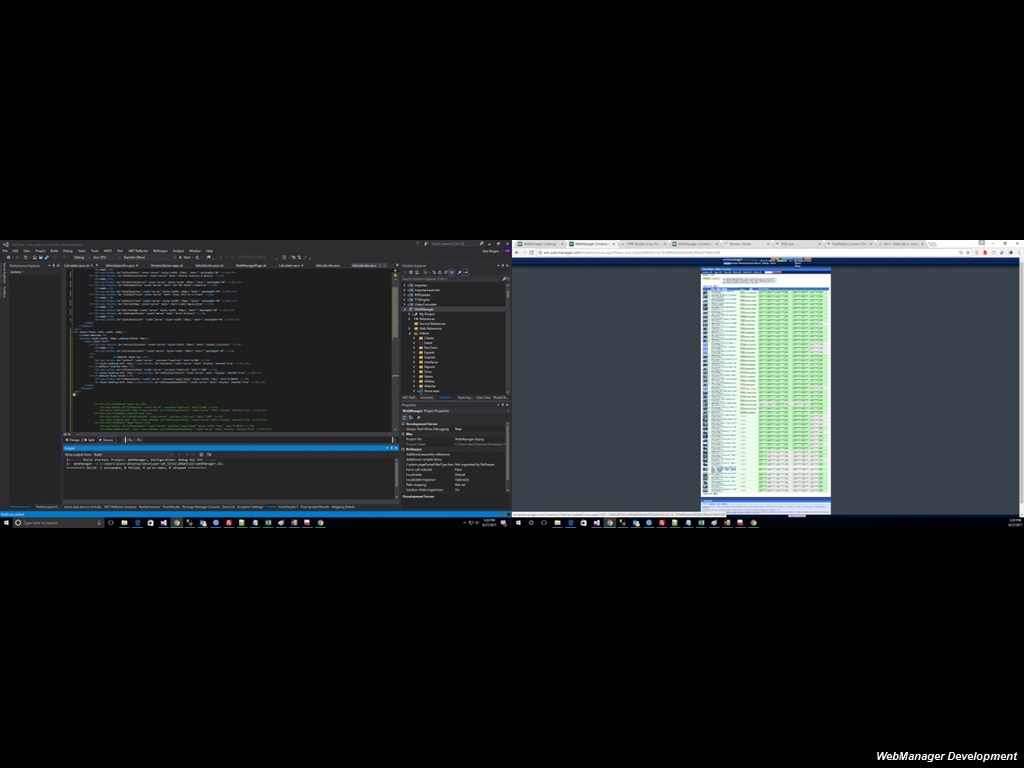Open the Debug configuration dropdown
1024x768 pixels.
(x=80, y=257)
